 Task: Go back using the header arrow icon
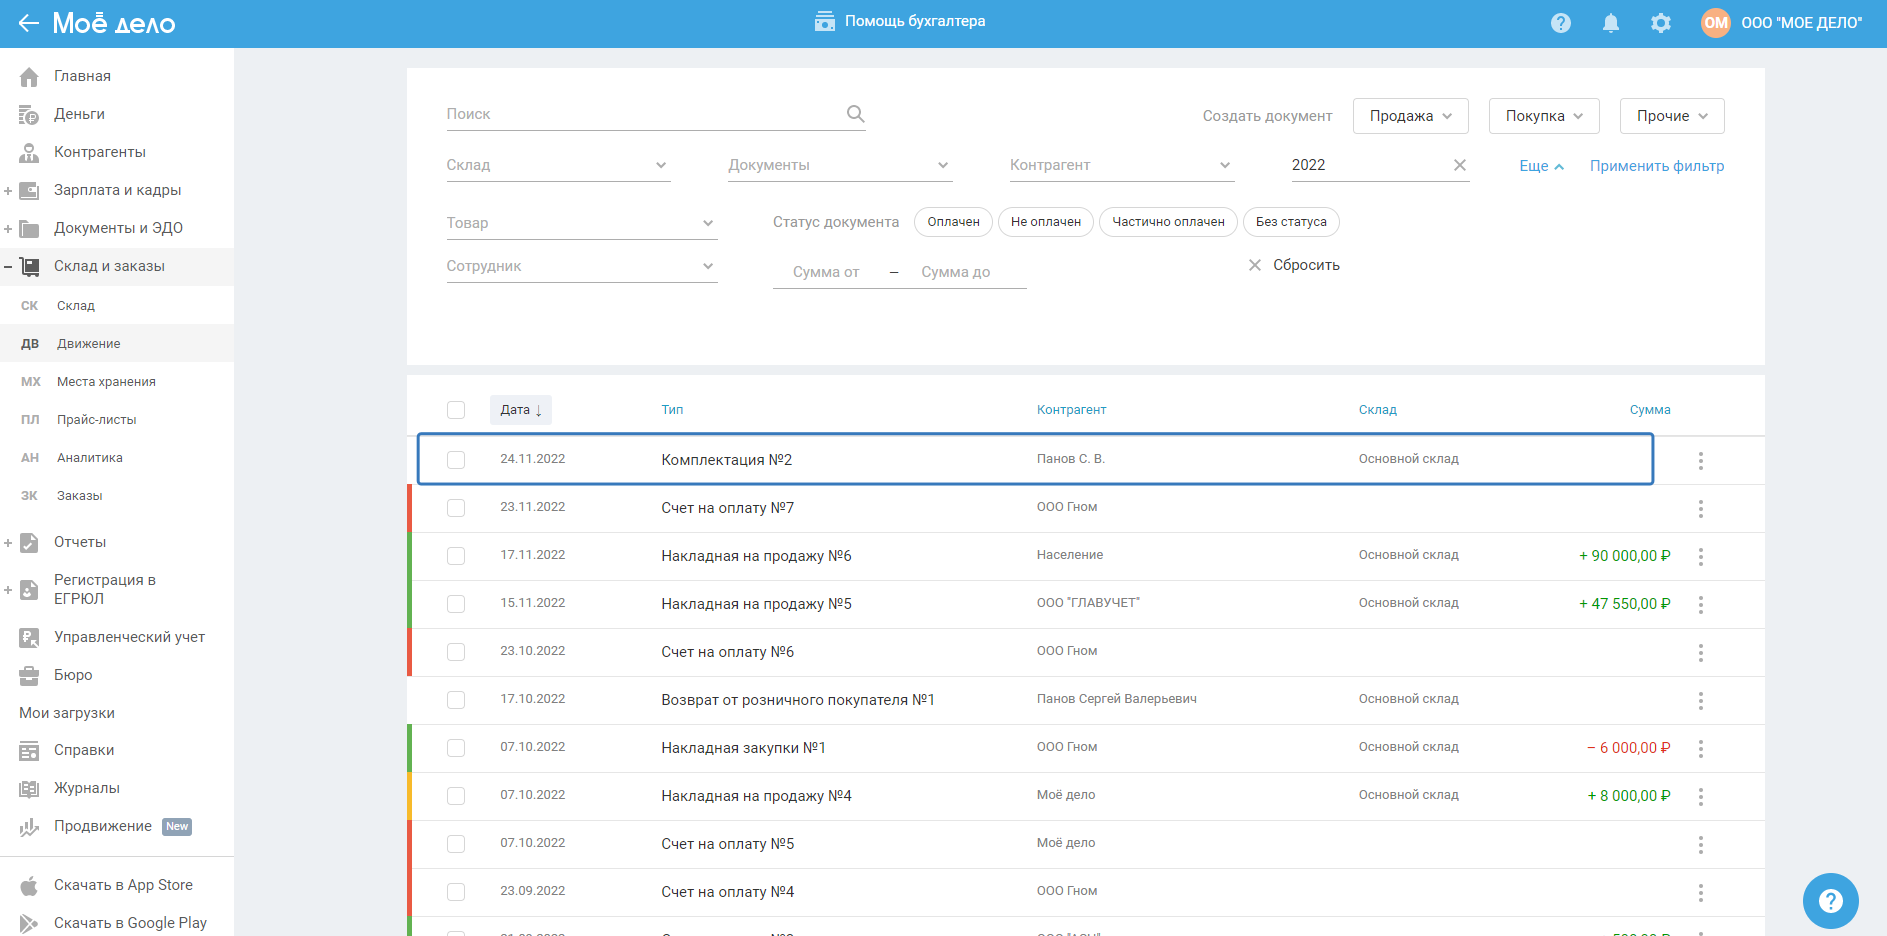coord(28,23)
